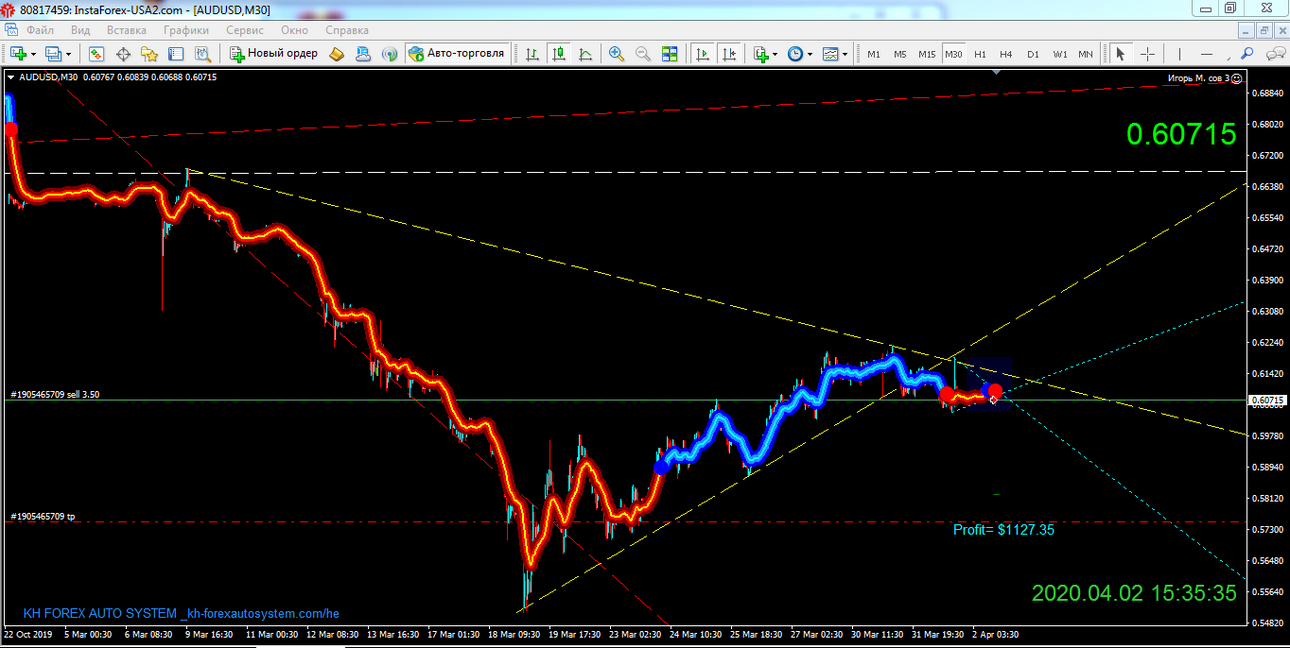
Task: Open the Вставка menu
Action: click(126, 30)
